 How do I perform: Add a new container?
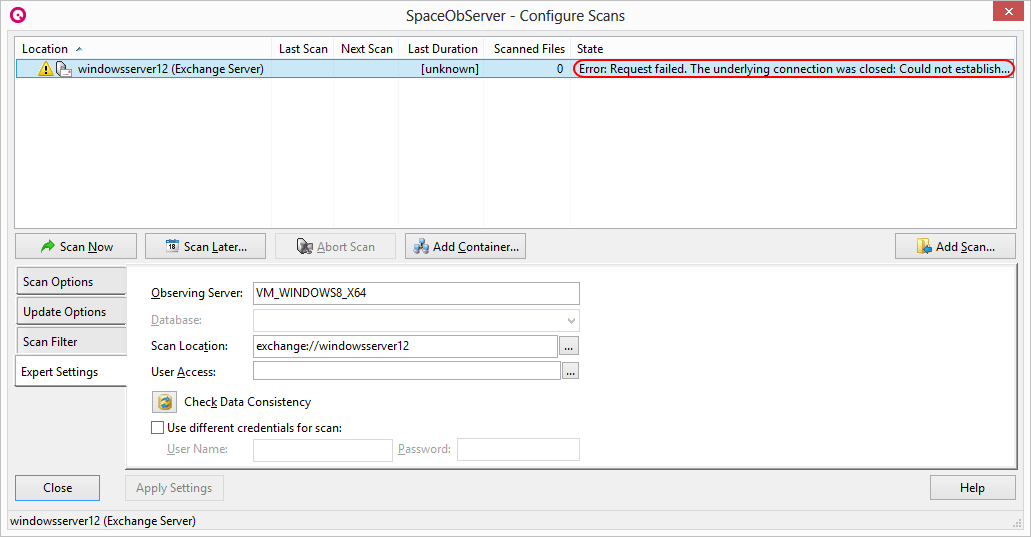tap(465, 247)
